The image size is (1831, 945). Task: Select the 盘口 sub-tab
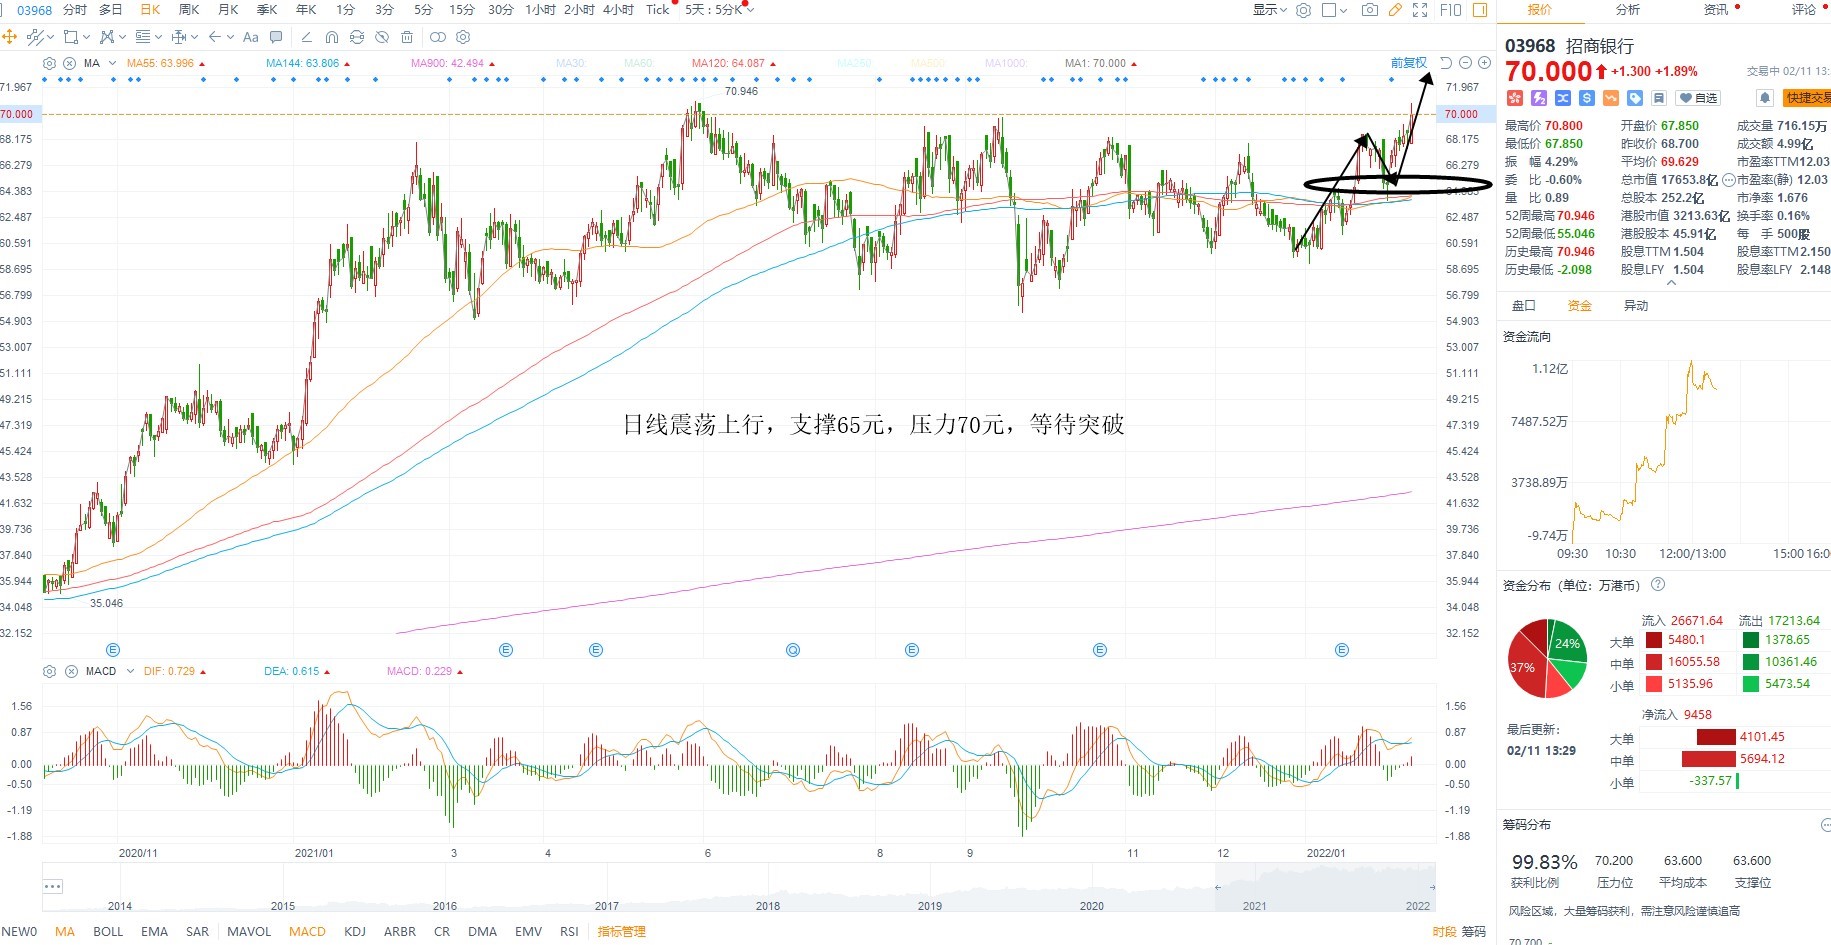tap(1523, 306)
